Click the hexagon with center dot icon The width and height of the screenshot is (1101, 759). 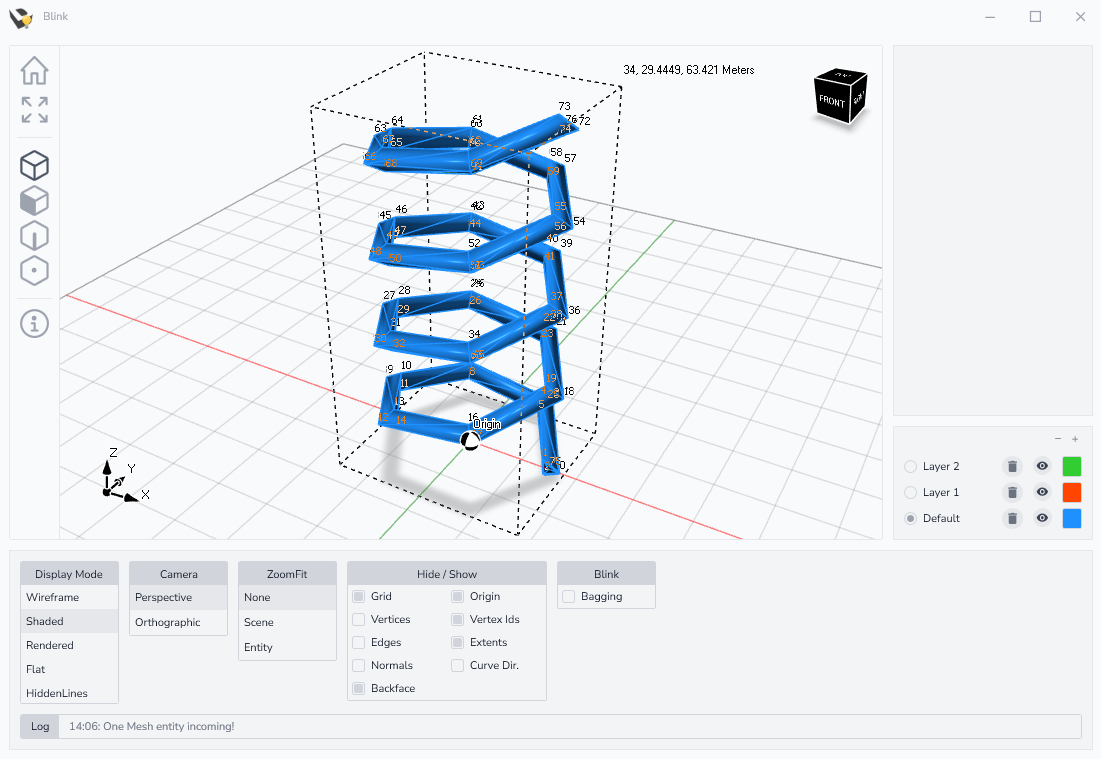[34, 271]
